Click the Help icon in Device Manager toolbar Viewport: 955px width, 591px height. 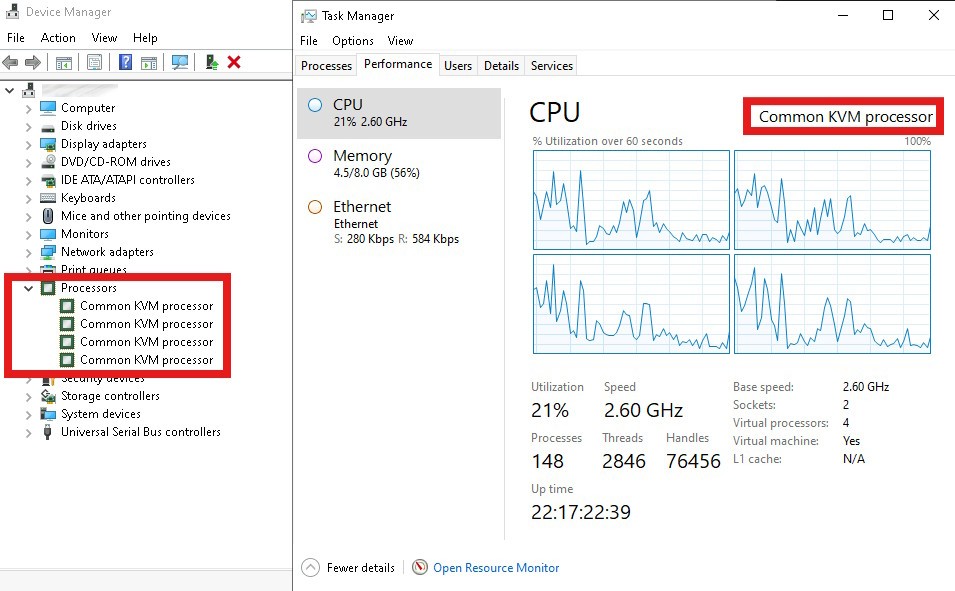tap(126, 62)
